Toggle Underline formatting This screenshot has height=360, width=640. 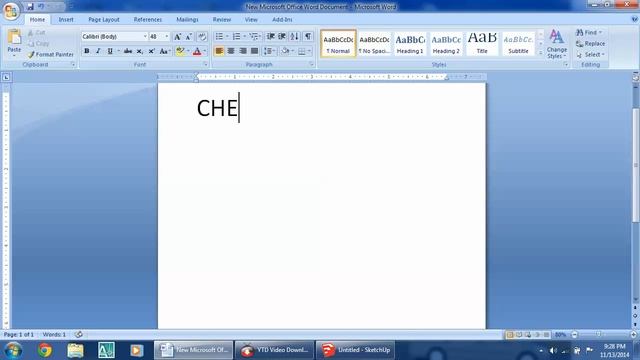(110, 51)
